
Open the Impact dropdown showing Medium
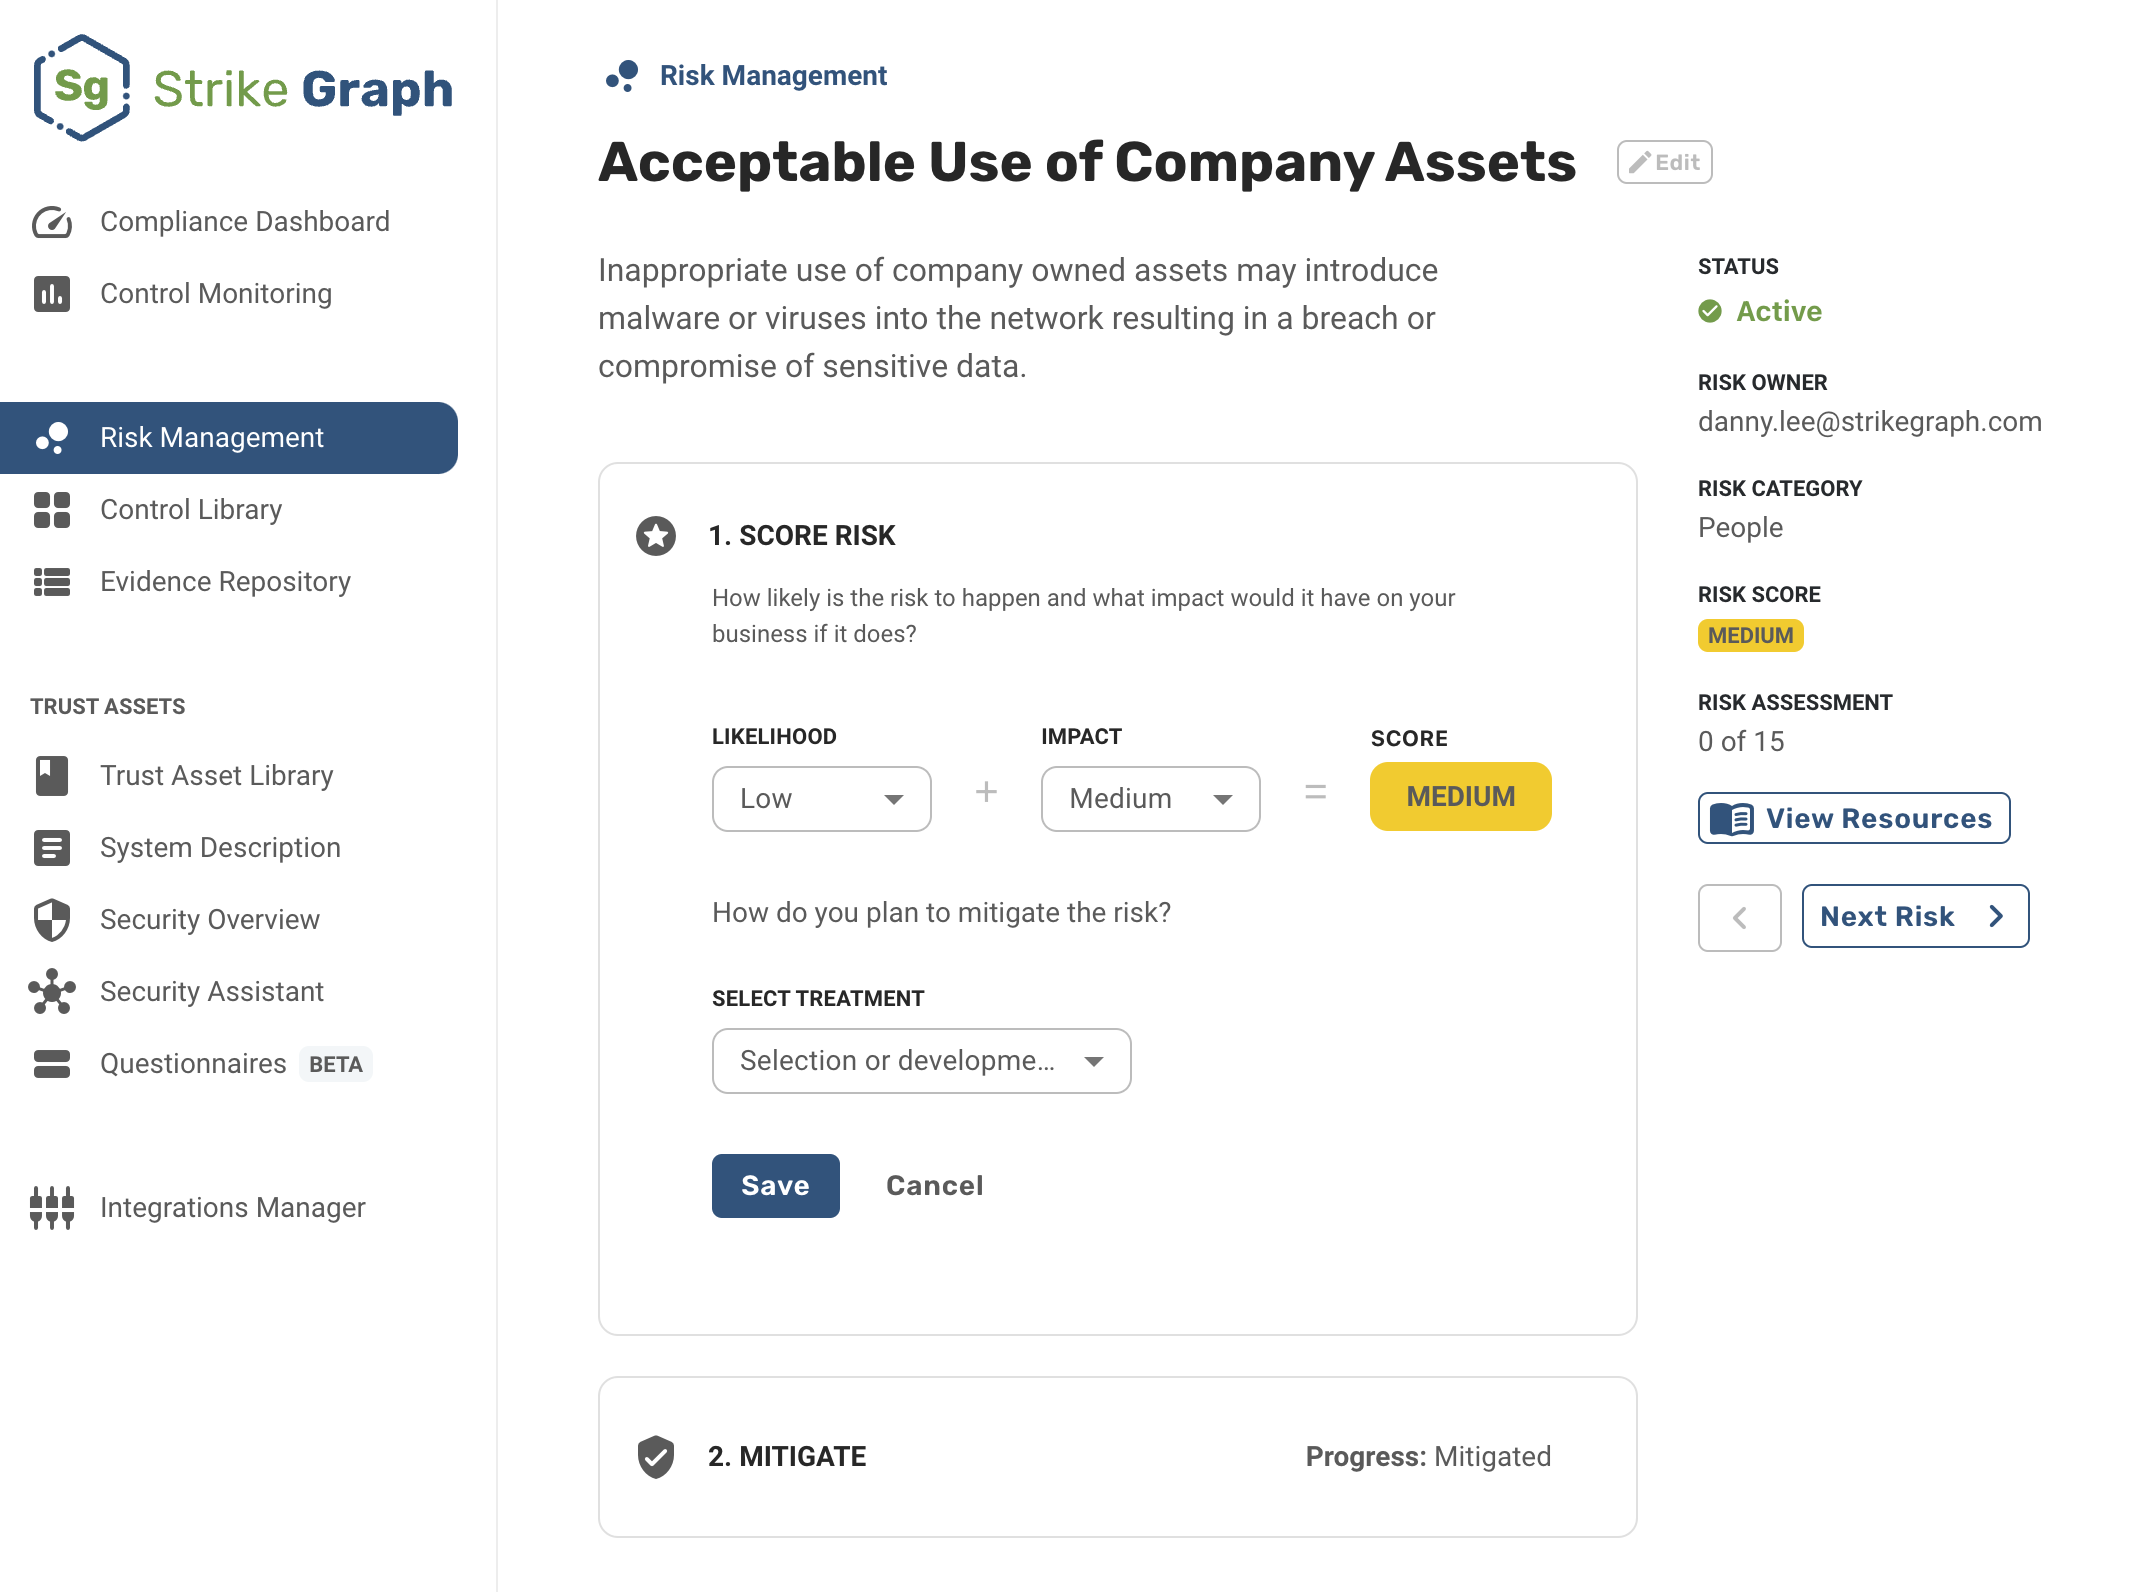click(x=1150, y=798)
